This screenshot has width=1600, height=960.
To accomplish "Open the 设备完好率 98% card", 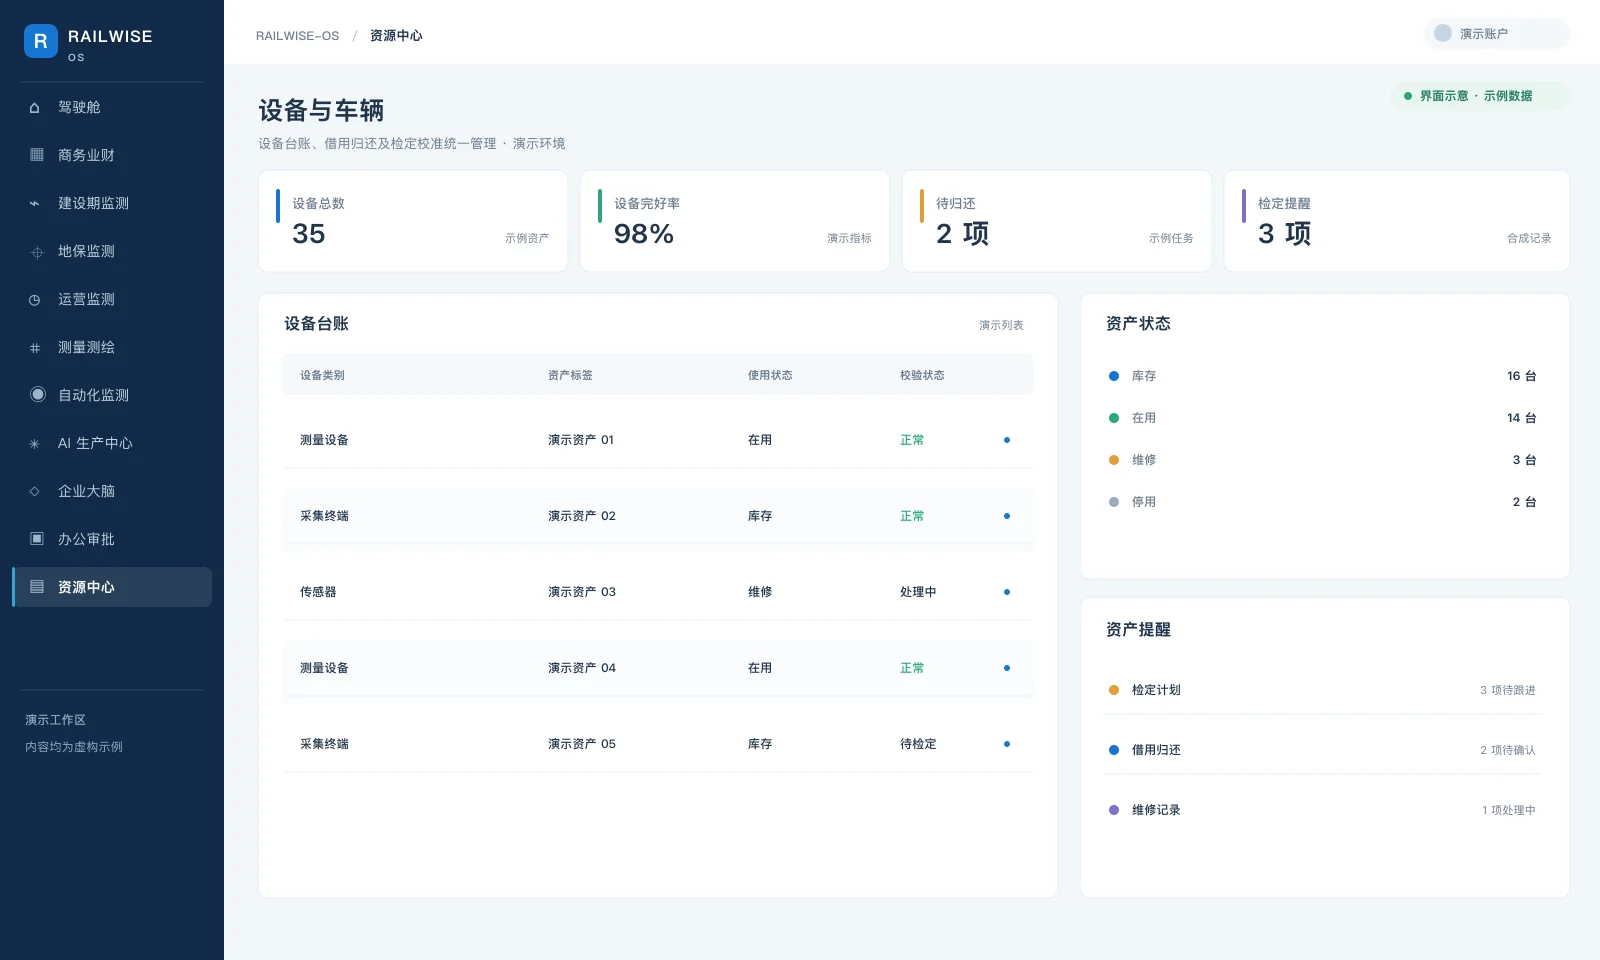I will 735,221.
